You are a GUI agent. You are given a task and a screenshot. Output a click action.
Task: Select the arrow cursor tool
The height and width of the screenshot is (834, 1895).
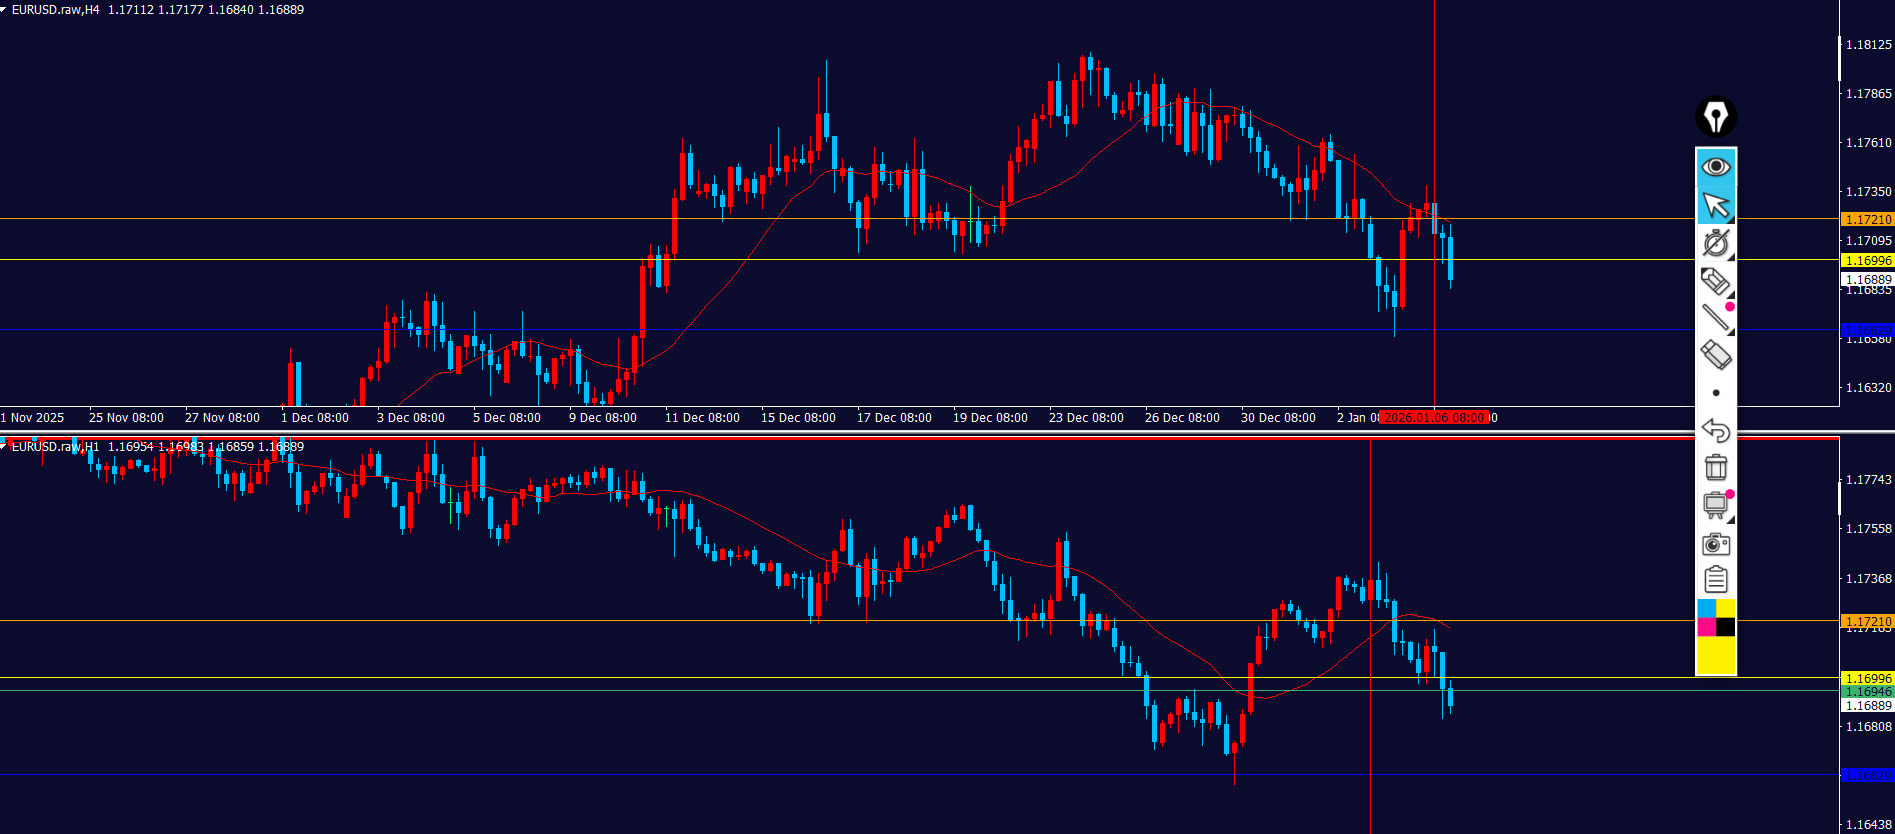(x=1716, y=206)
